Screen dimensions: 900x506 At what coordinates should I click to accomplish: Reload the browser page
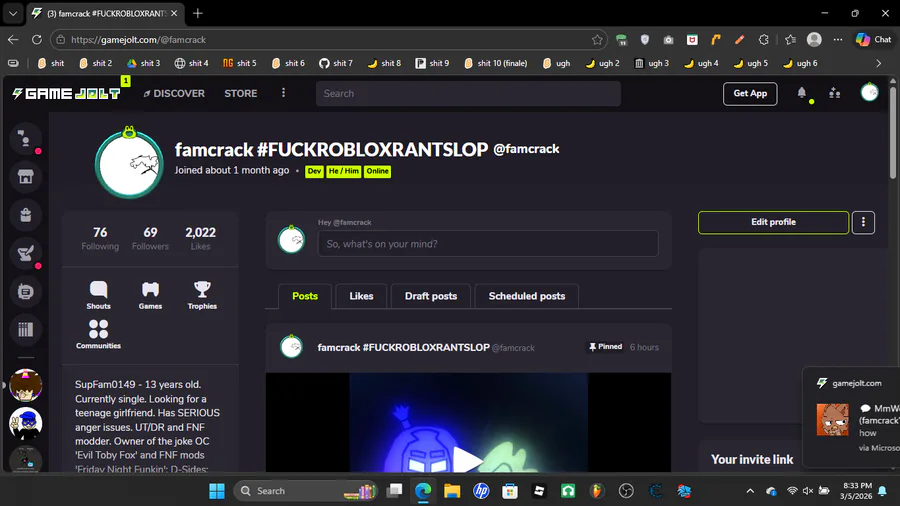point(37,40)
